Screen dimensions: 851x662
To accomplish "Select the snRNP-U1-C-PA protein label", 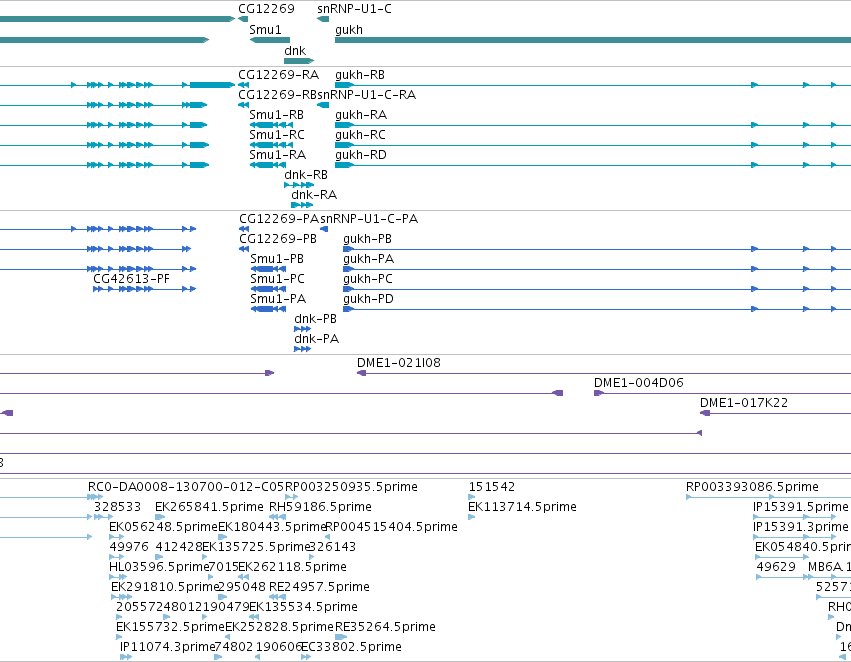I will pos(369,219).
